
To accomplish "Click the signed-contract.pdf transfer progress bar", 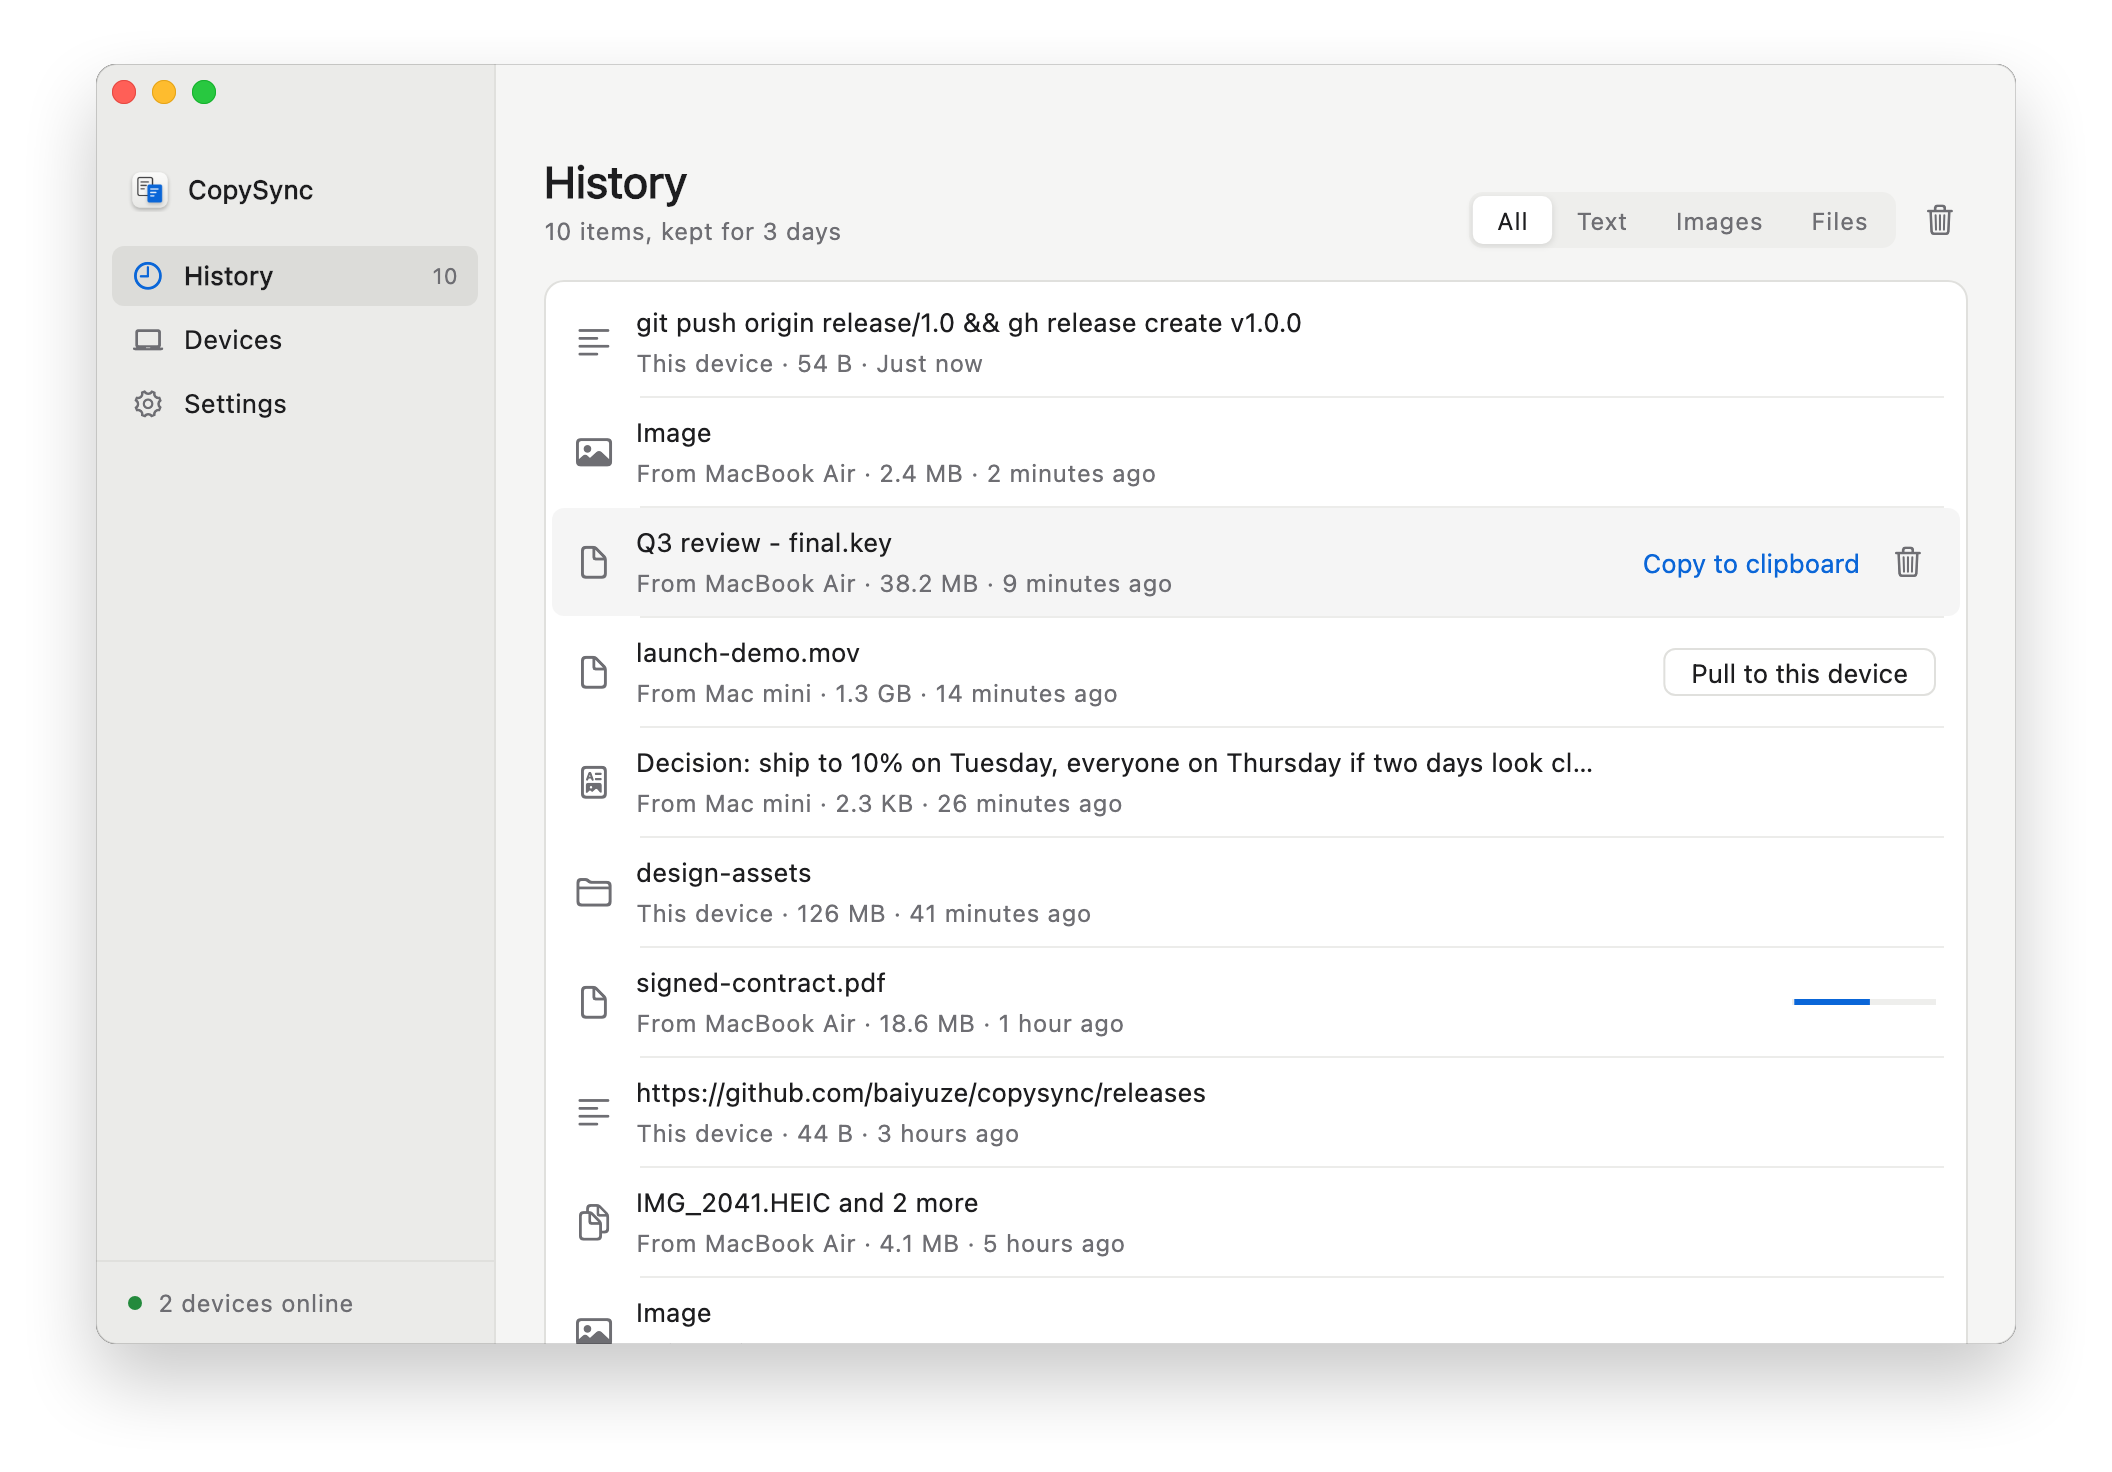I will coord(1864,1002).
